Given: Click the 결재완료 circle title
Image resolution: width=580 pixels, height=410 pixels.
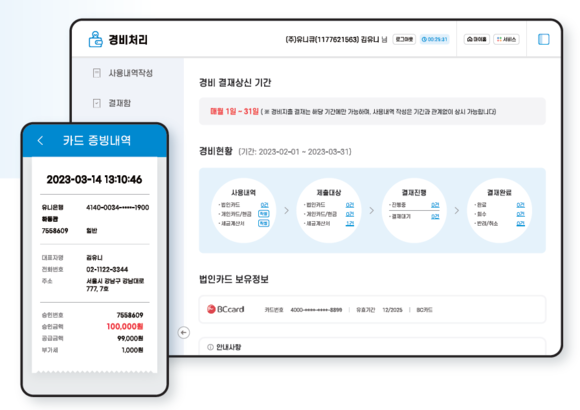Looking at the screenshot, I should [499, 192].
